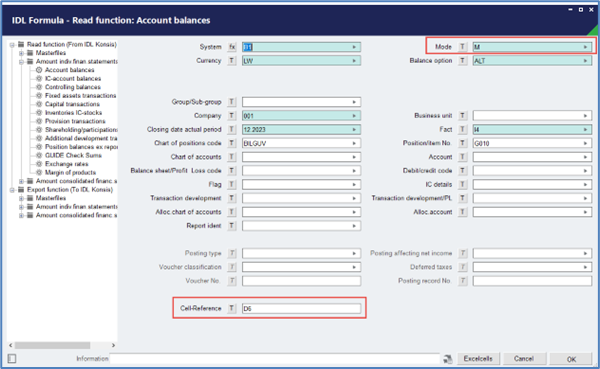The image size is (600, 369).
Task: Click the Excelcells button
Action: click(x=478, y=359)
